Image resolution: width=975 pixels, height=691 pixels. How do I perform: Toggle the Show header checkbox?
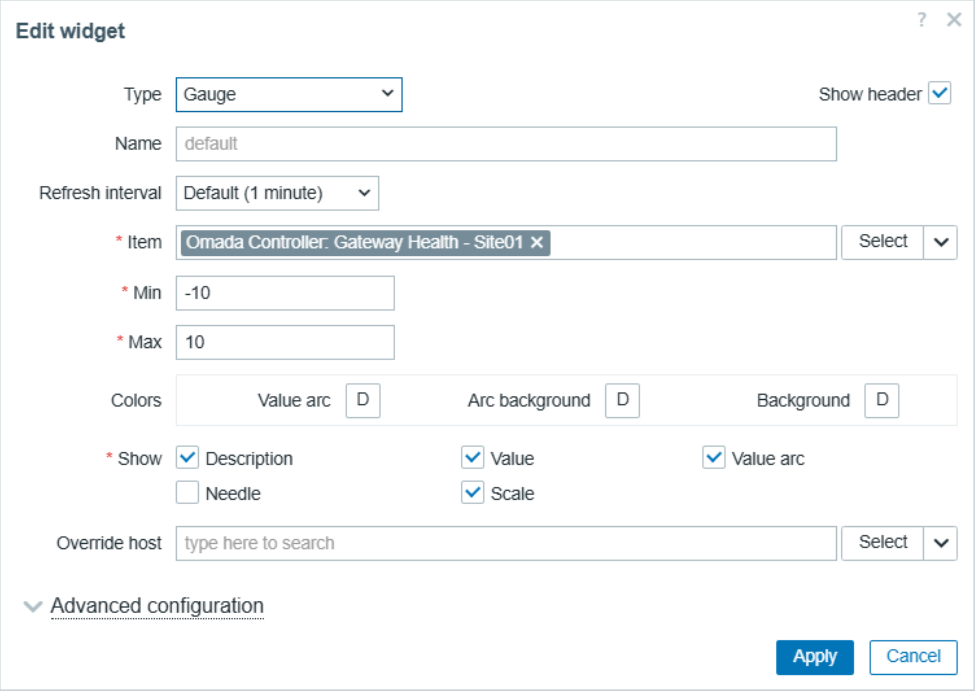(x=939, y=94)
